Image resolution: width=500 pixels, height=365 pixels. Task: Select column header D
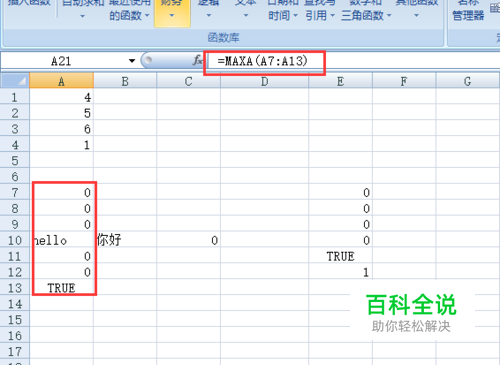264,81
